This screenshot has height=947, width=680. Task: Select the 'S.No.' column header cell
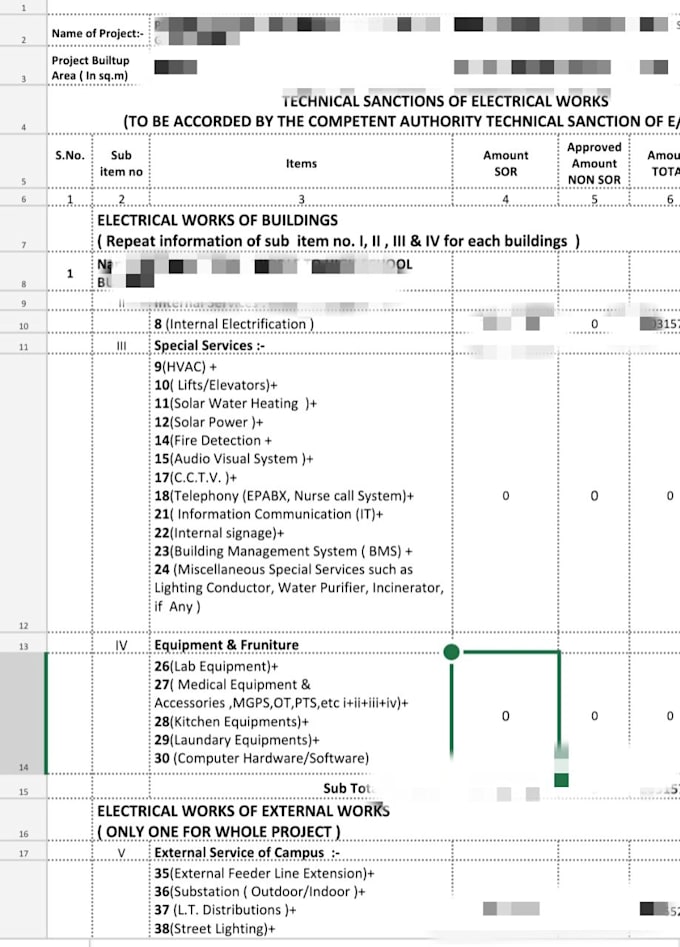point(70,161)
